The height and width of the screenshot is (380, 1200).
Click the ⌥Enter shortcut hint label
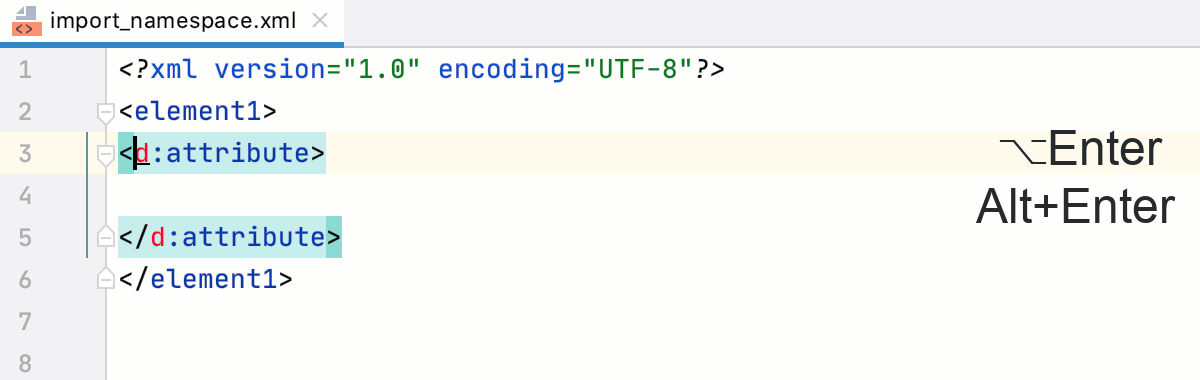click(x=1080, y=151)
